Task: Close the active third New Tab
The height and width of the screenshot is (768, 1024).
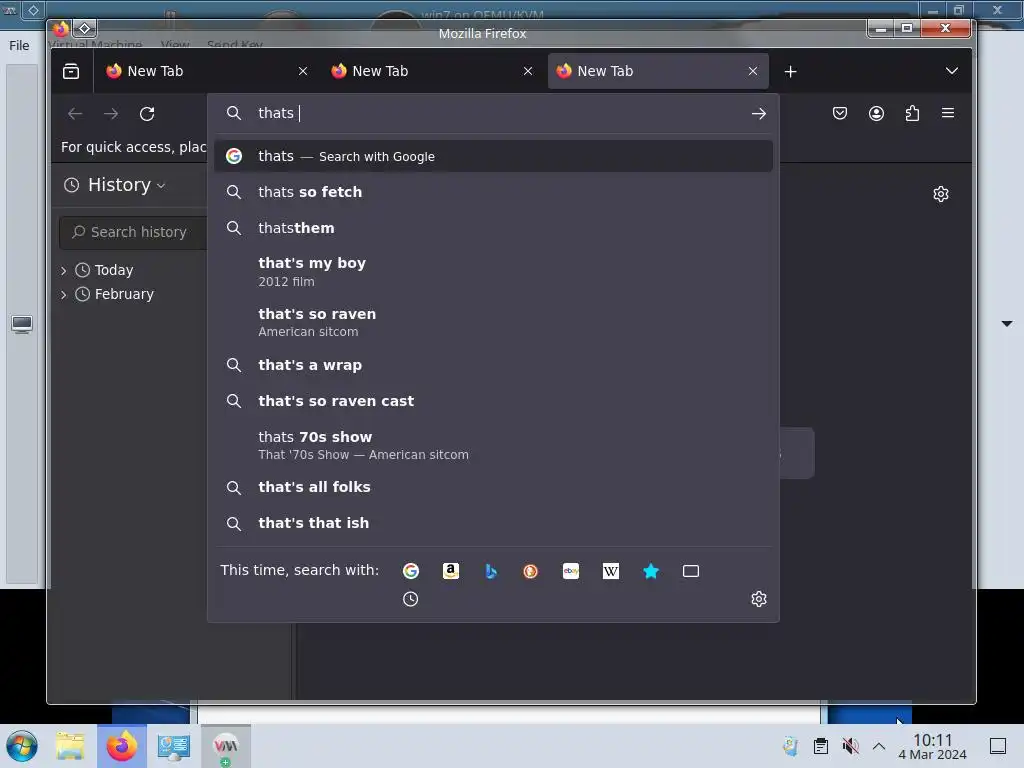Action: (753, 71)
